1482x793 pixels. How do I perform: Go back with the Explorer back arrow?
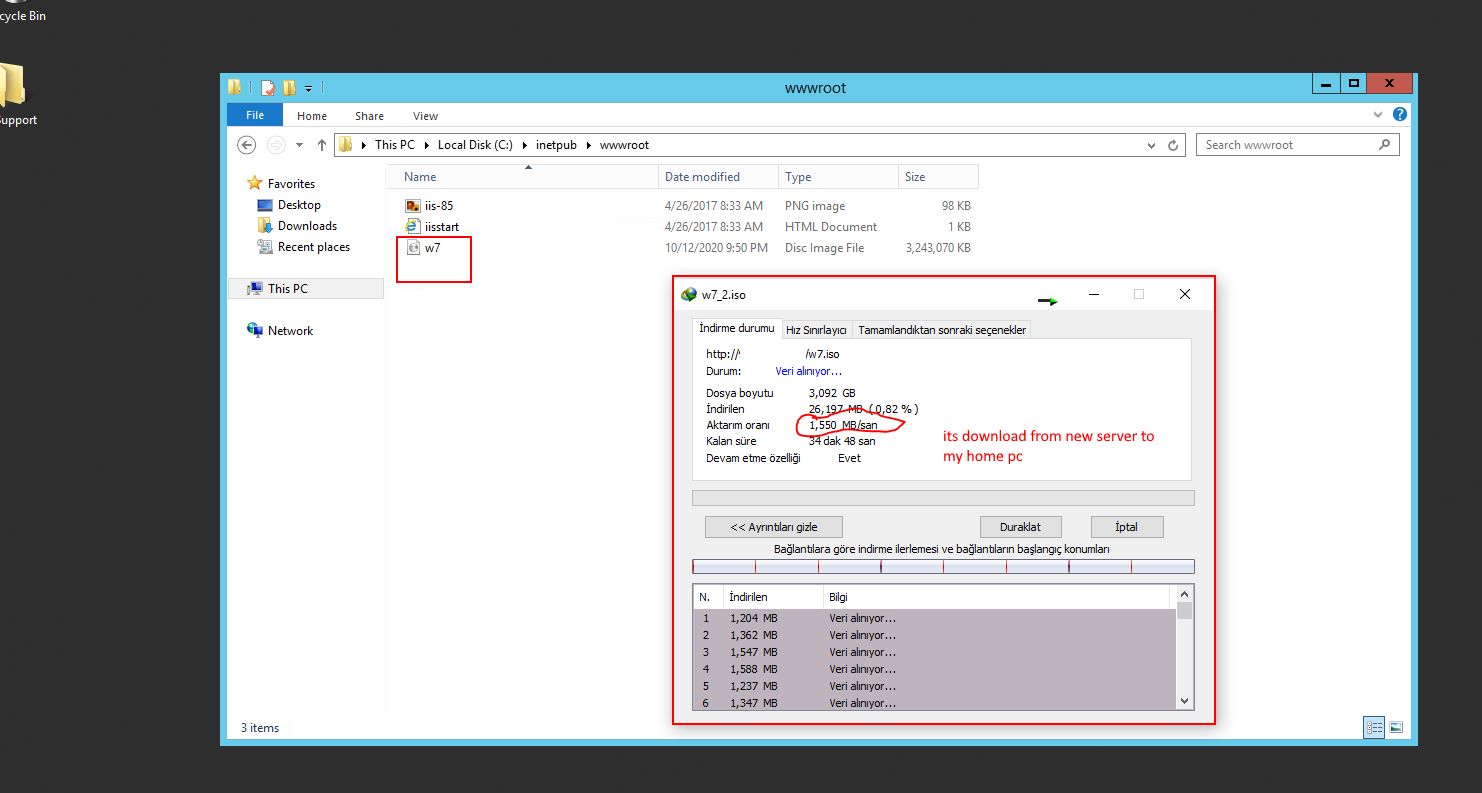click(246, 145)
